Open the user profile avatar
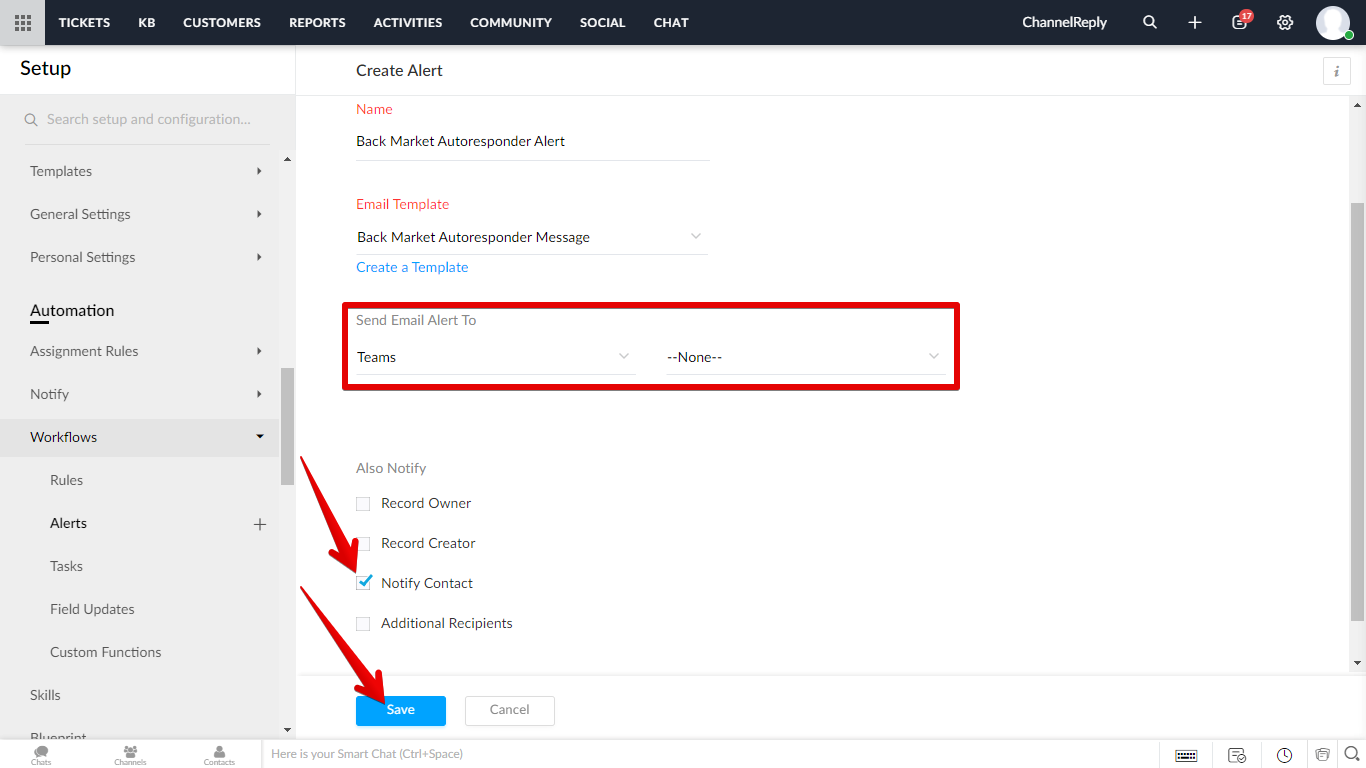Image resolution: width=1366 pixels, height=768 pixels. click(1333, 22)
